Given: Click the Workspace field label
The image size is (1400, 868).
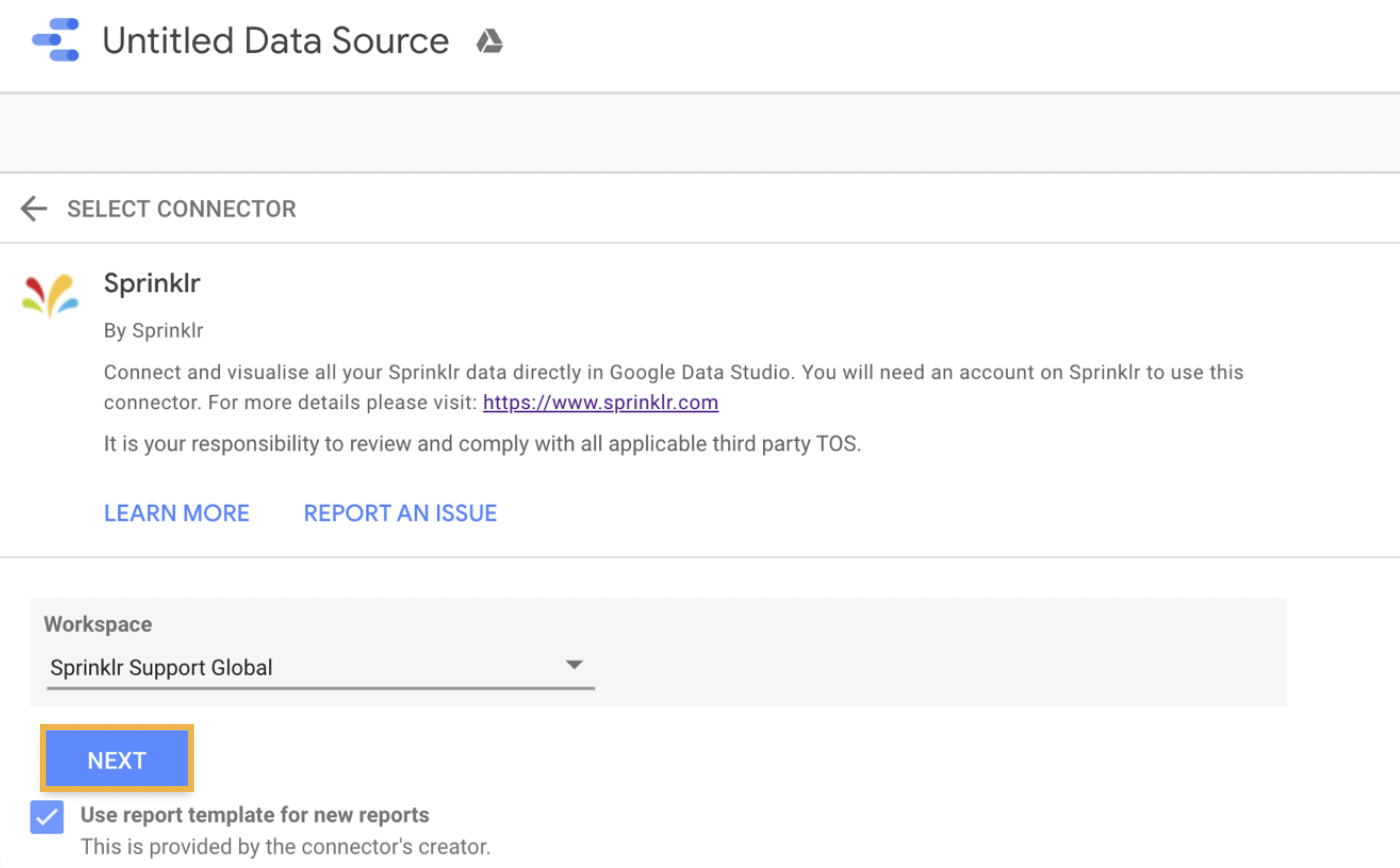Looking at the screenshot, I should coord(98,624).
